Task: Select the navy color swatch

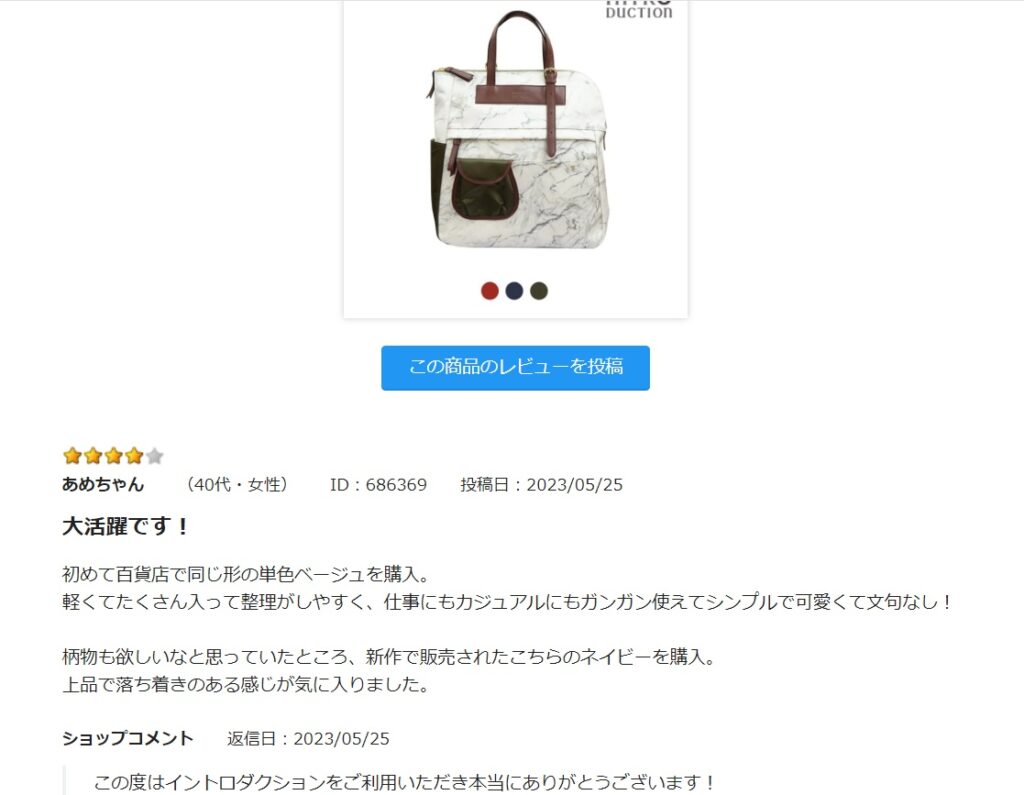Action: point(515,291)
